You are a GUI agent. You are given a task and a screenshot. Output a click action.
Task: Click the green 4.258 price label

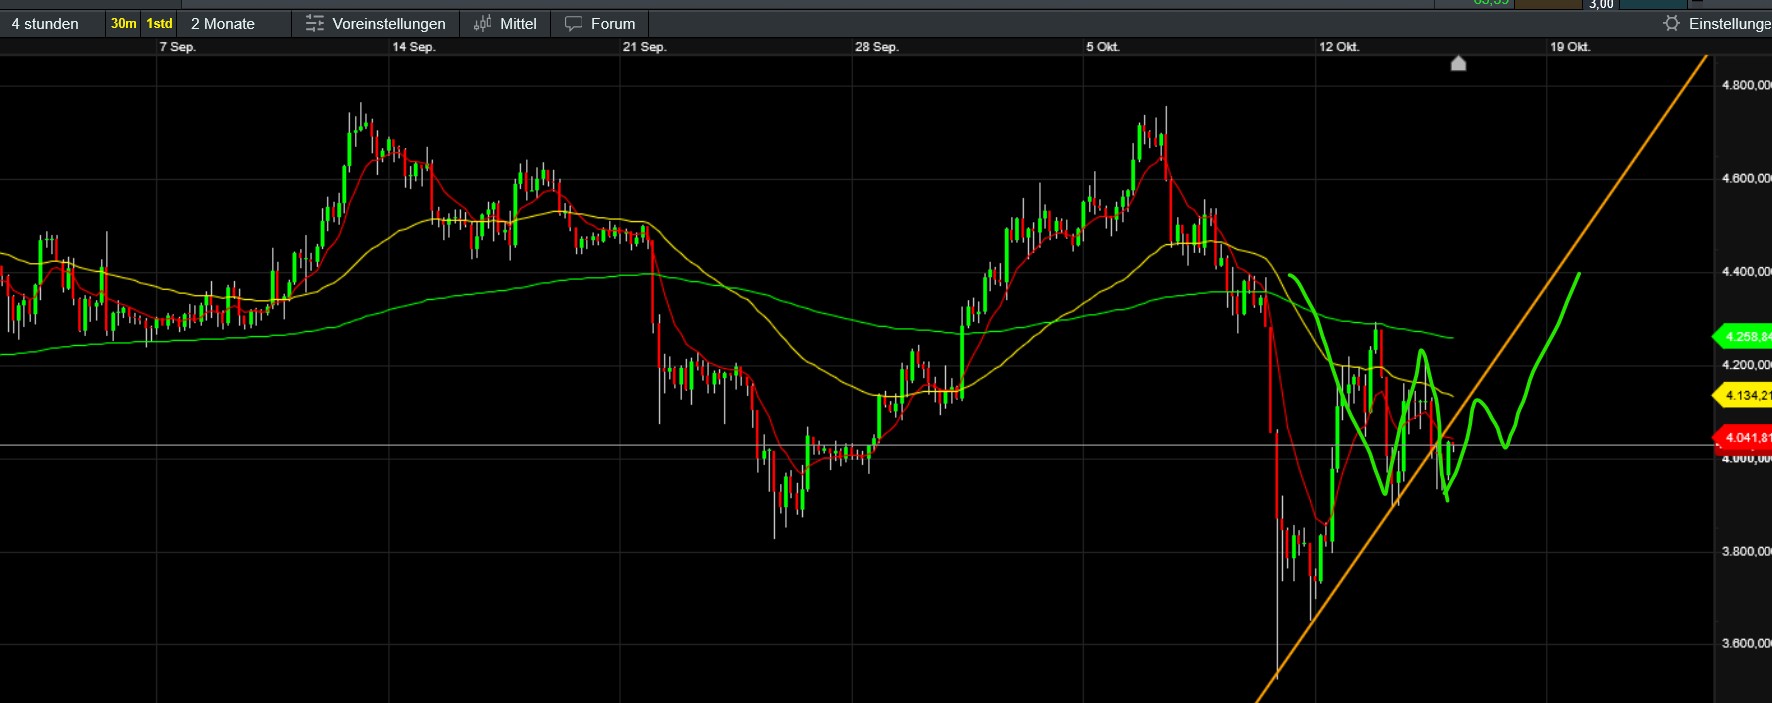[1744, 337]
